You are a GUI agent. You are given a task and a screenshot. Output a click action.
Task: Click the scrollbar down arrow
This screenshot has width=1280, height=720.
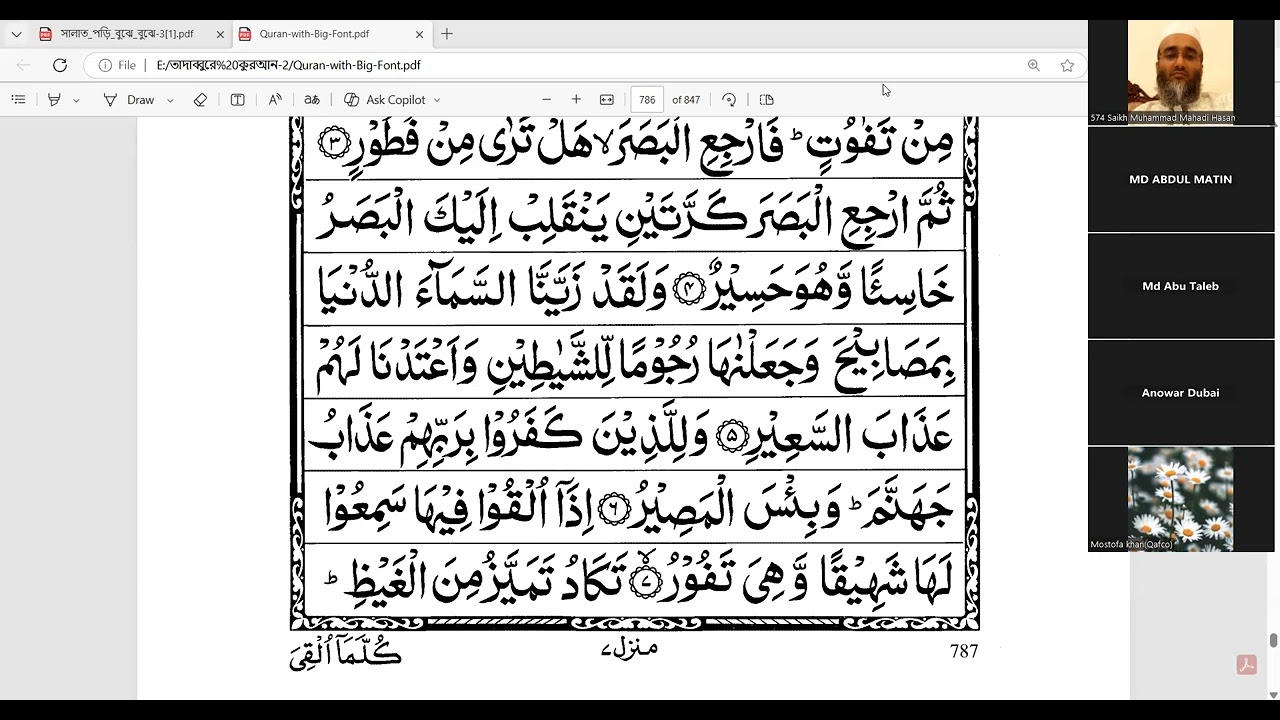1273,694
